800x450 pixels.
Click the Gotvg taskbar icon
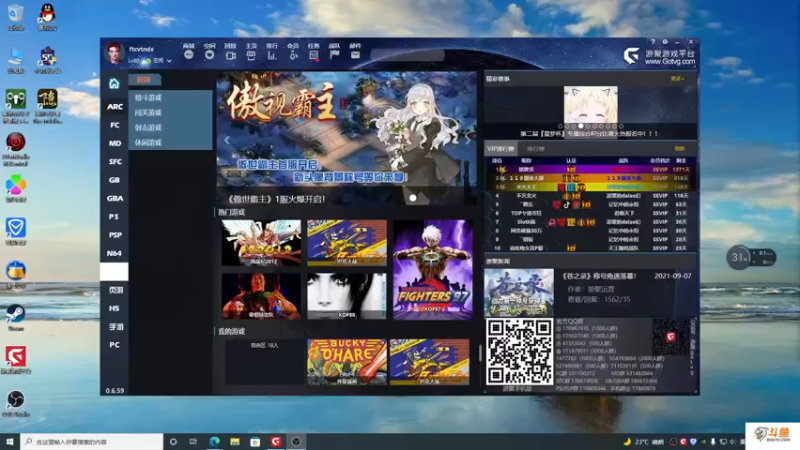coord(276,442)
